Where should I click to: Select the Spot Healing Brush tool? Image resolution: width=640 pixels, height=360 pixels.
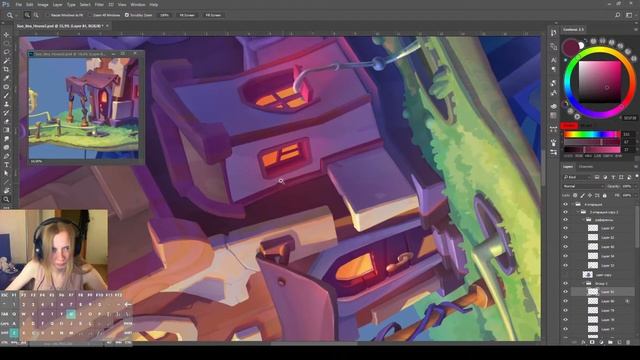6,87
